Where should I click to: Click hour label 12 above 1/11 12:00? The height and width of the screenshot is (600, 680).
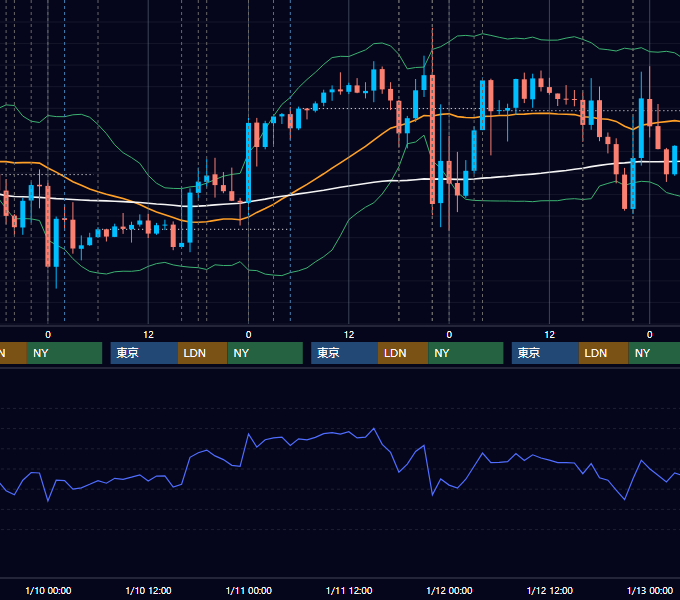click(349, 335)
